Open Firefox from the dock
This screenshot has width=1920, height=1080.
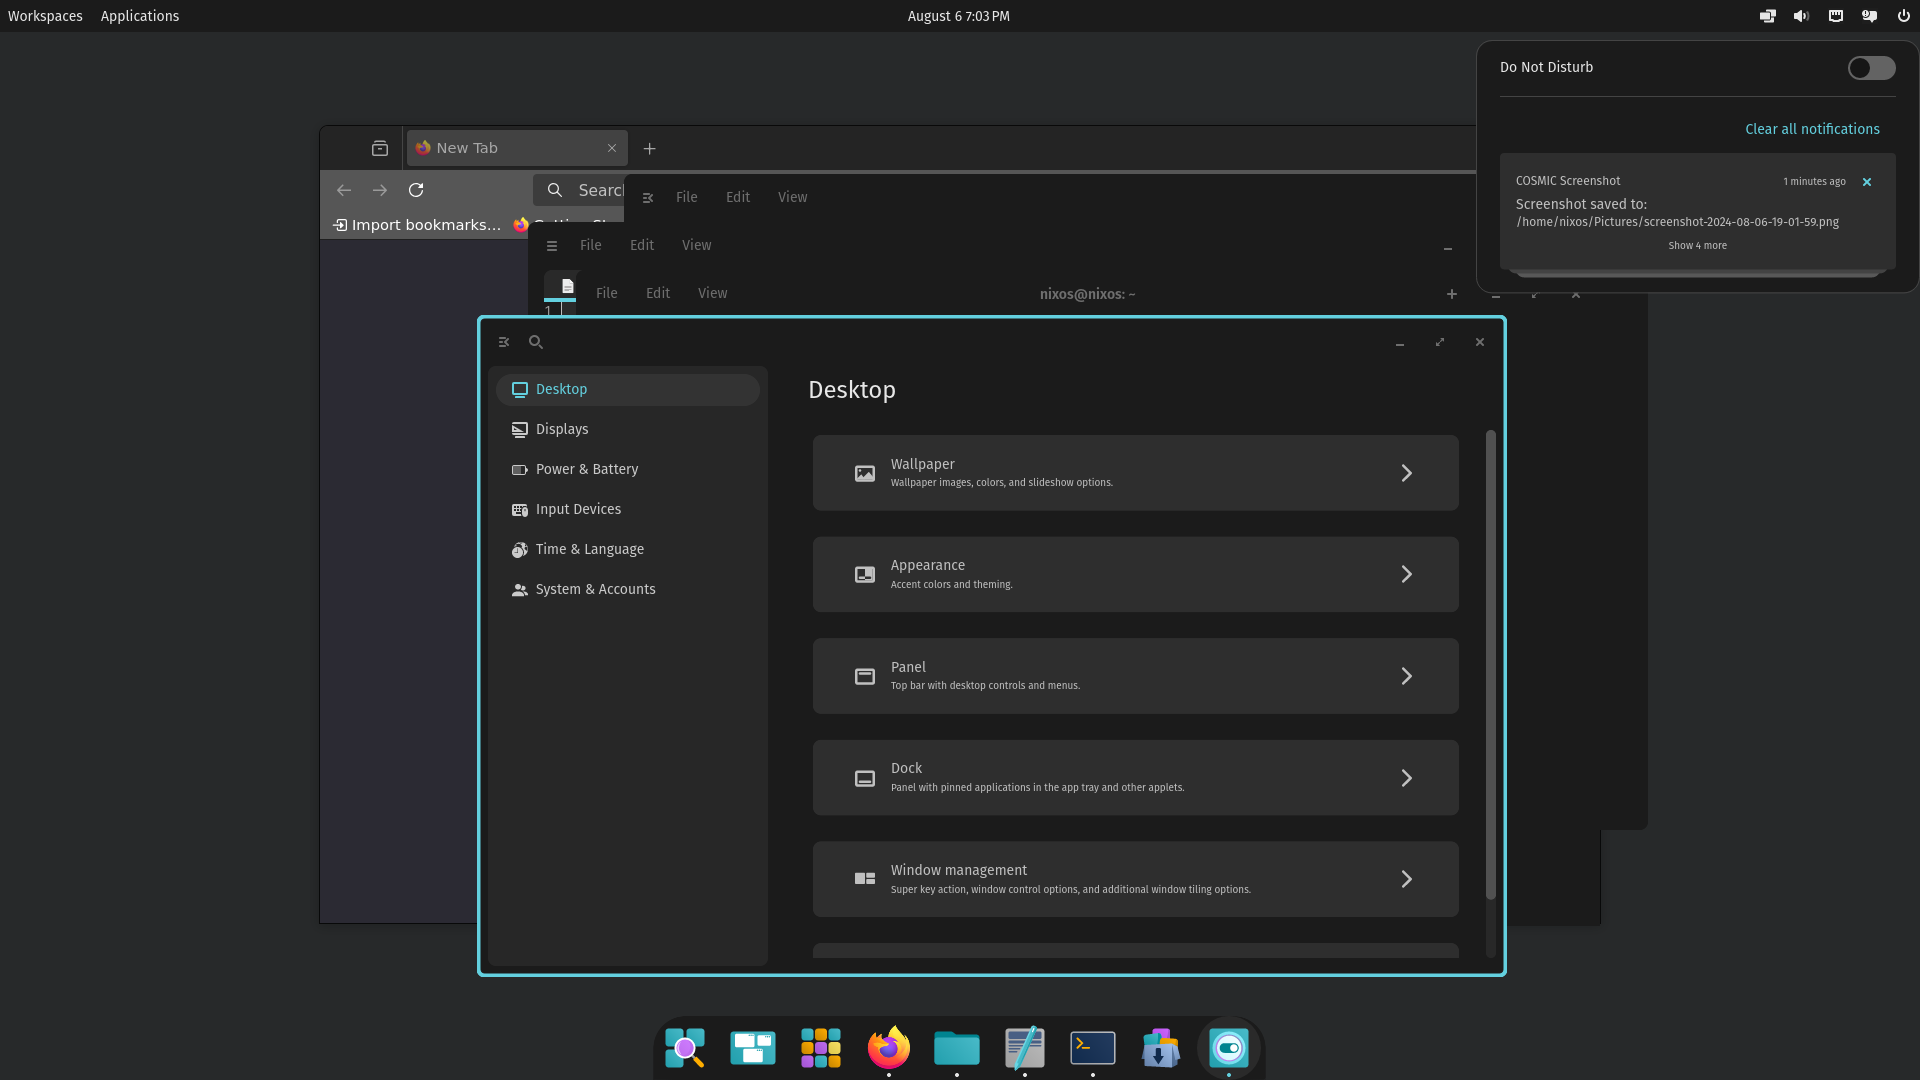889,1047
